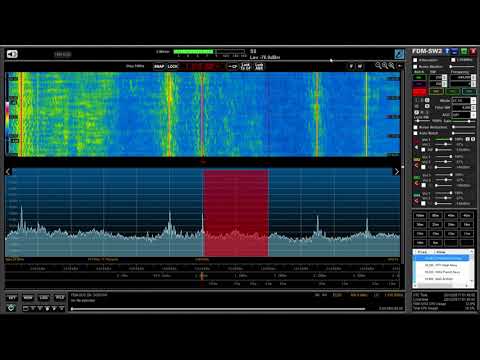Click the FILE button
480x360 pixels.
[x=60, y=297]
